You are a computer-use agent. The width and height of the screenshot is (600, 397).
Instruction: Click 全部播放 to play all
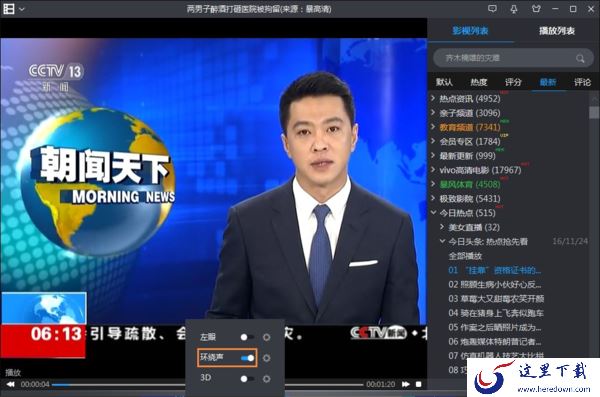click(465, 256)
